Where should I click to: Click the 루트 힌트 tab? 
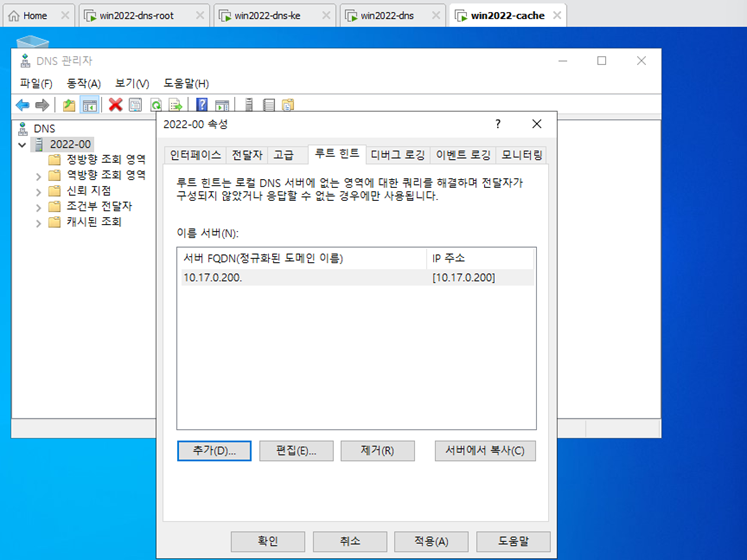337,154
